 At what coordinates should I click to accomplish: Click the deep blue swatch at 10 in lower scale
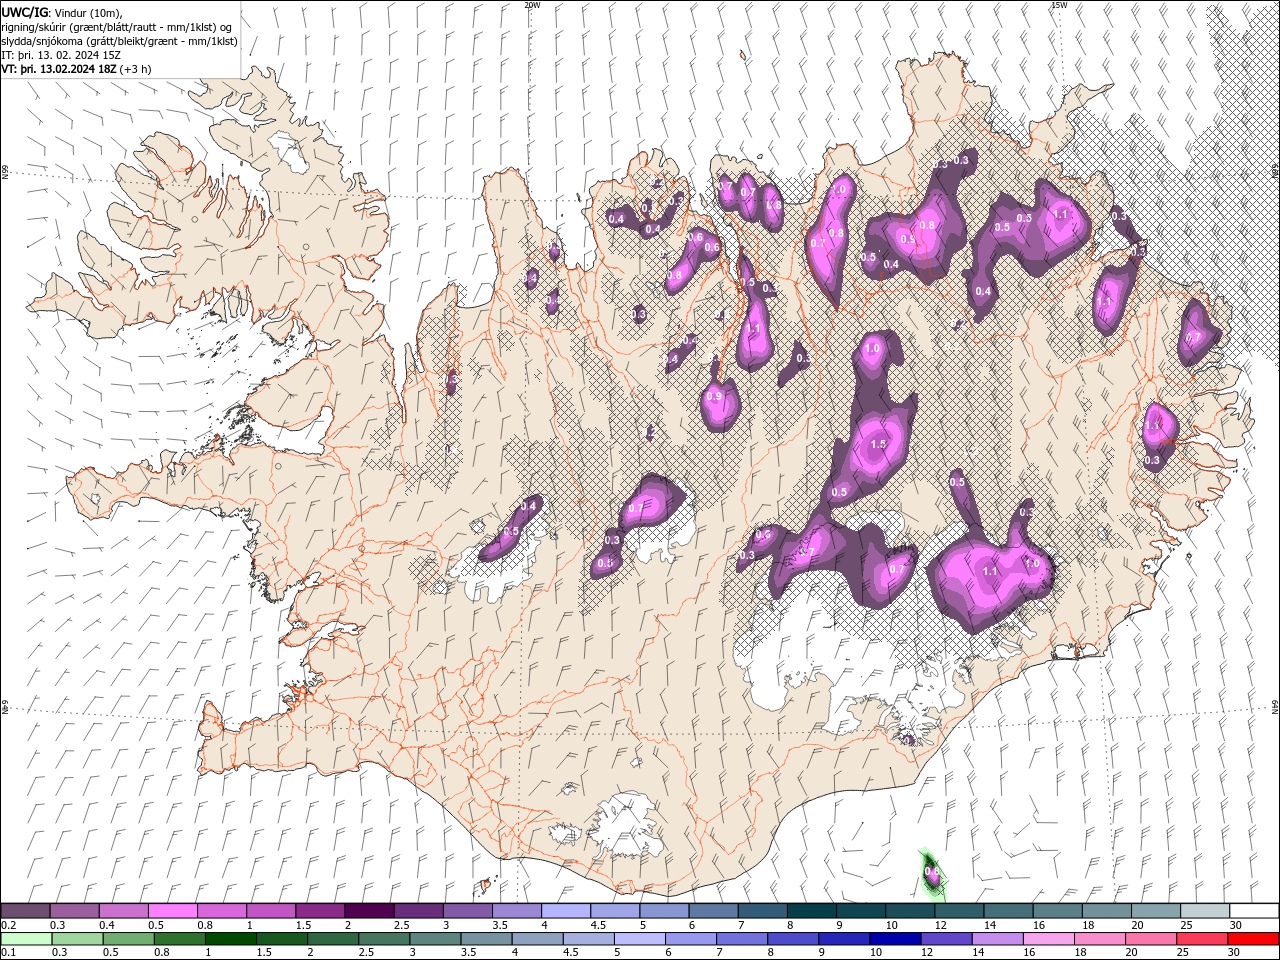click(896, 939)
